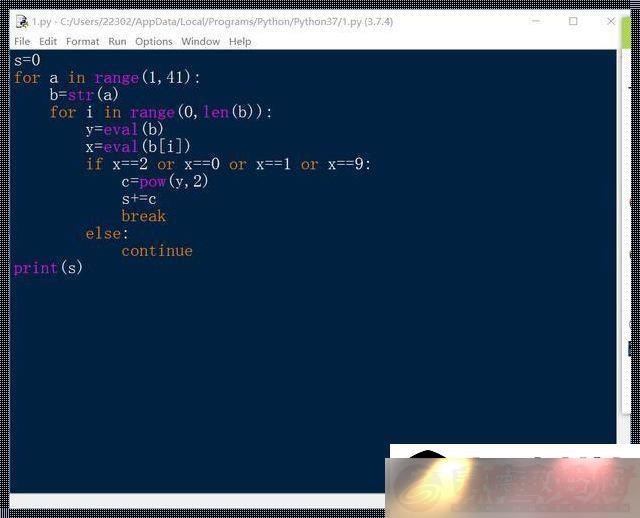The width and height of the screenshot is (640, 518).
Task: Click the 'print(s)' line
Action: tap(48, 268)
